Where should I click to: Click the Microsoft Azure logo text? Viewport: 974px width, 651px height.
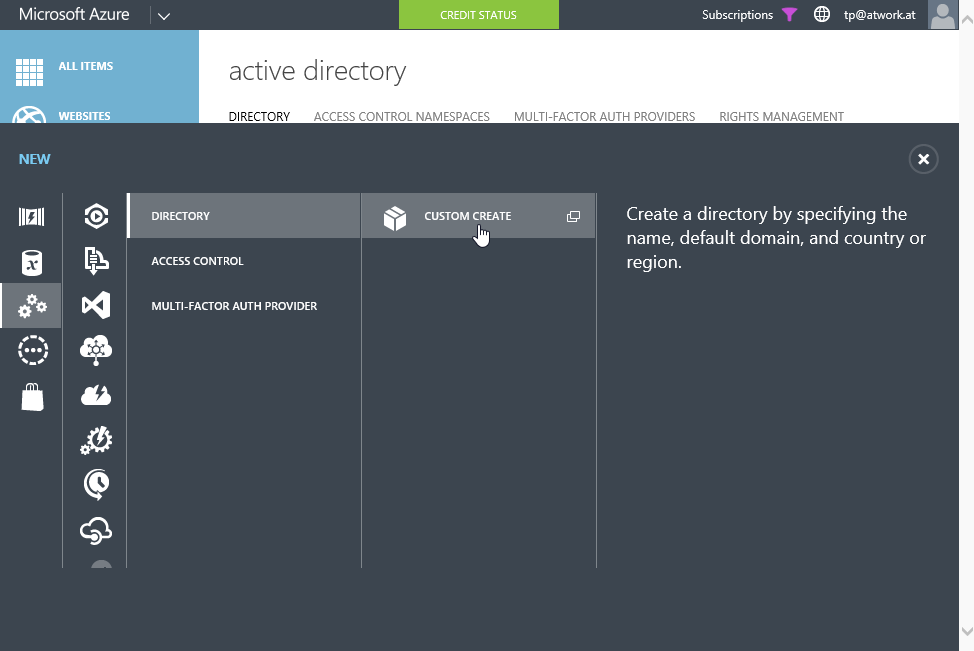(74, 14)
